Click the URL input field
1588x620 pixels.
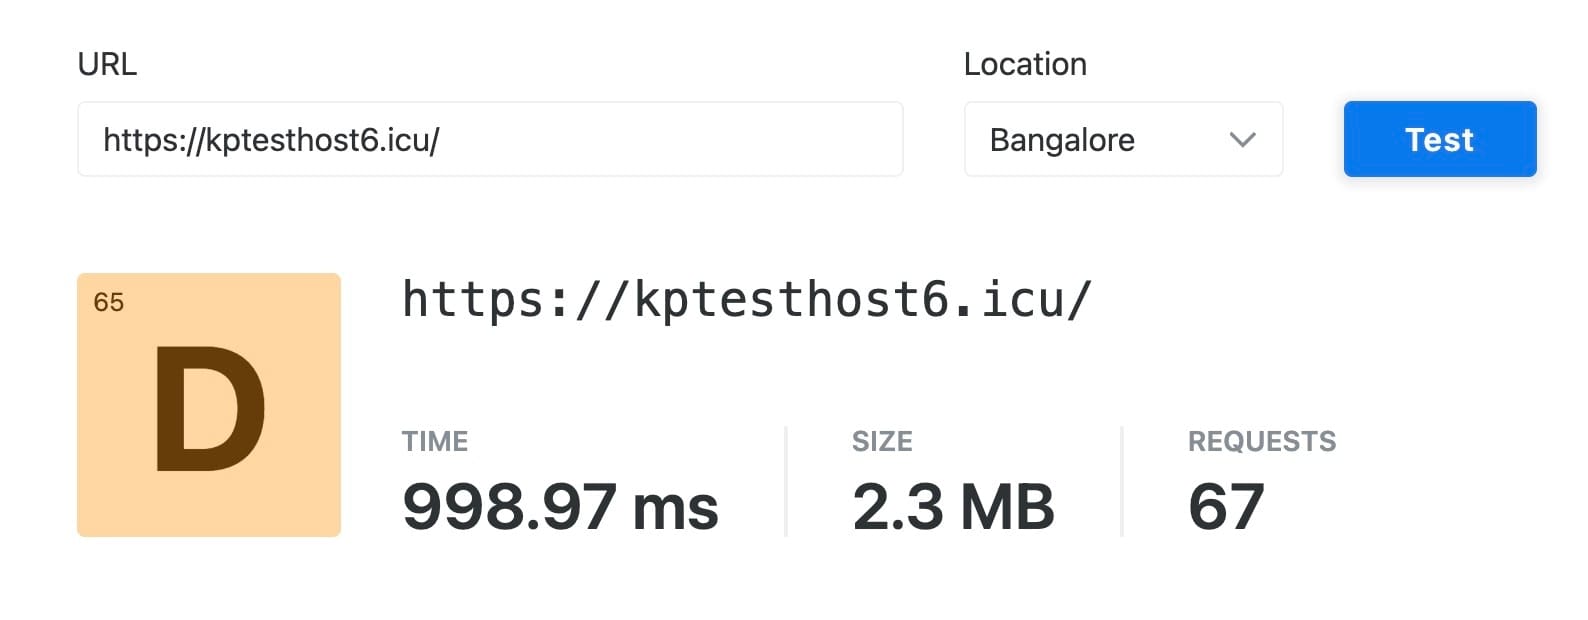(x=490, y=139)
